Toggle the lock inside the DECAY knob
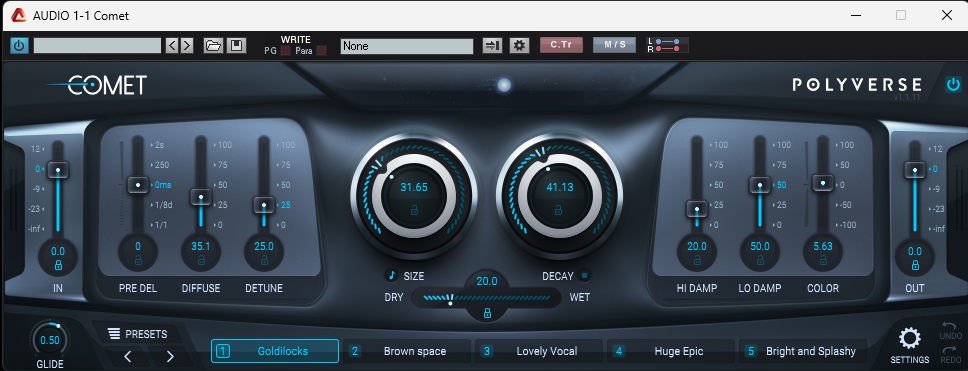 [x=558, y=211]
